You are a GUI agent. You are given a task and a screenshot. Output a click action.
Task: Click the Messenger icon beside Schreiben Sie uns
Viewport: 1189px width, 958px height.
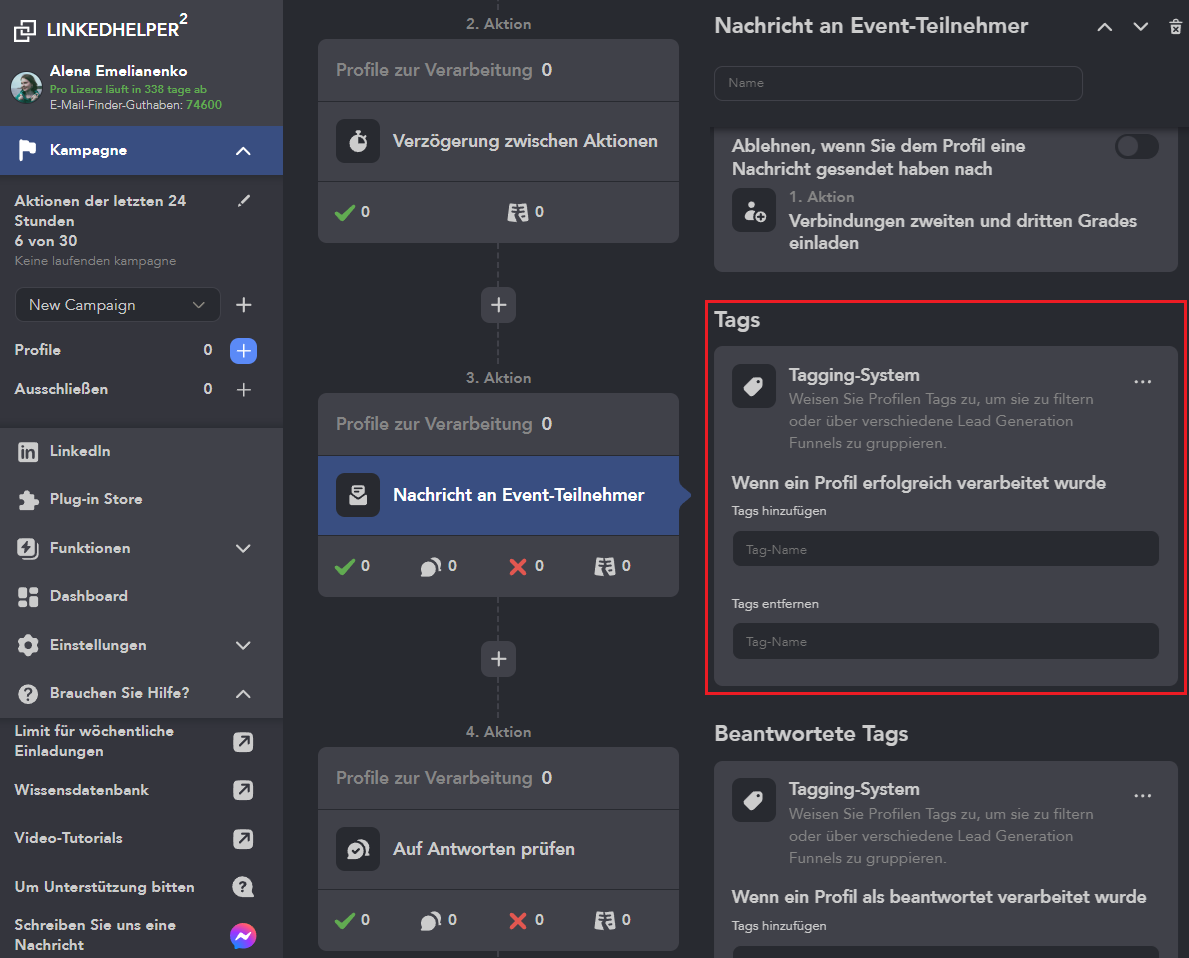[243, 935]
